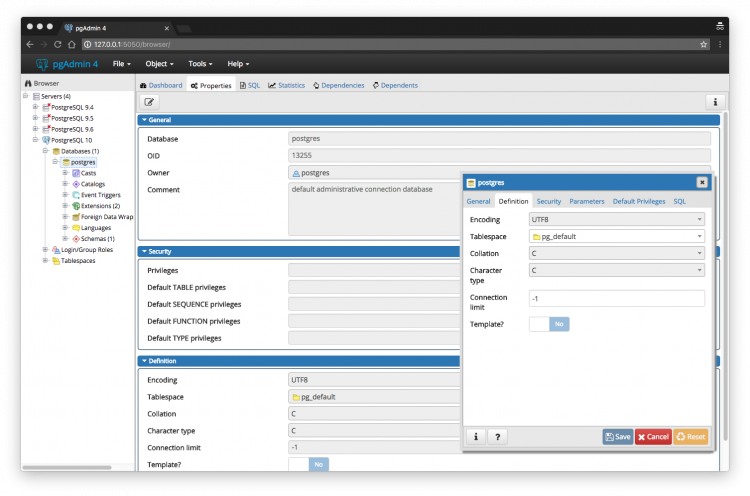Click the browser reload icon

click(x=57, y=44)
